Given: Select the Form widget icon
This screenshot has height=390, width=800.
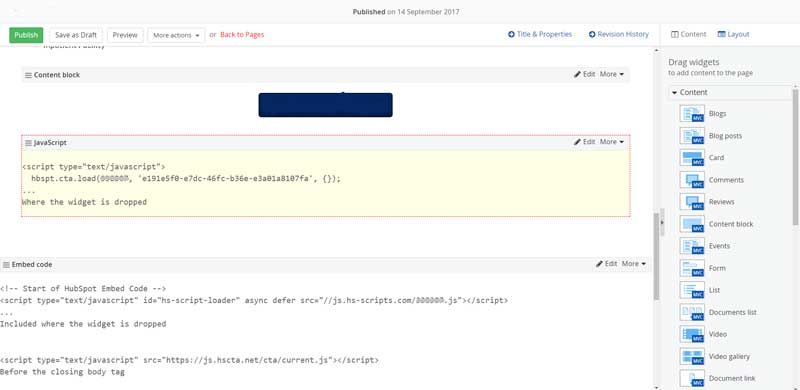Looking at the screenshot, I should tap(692, 268).
